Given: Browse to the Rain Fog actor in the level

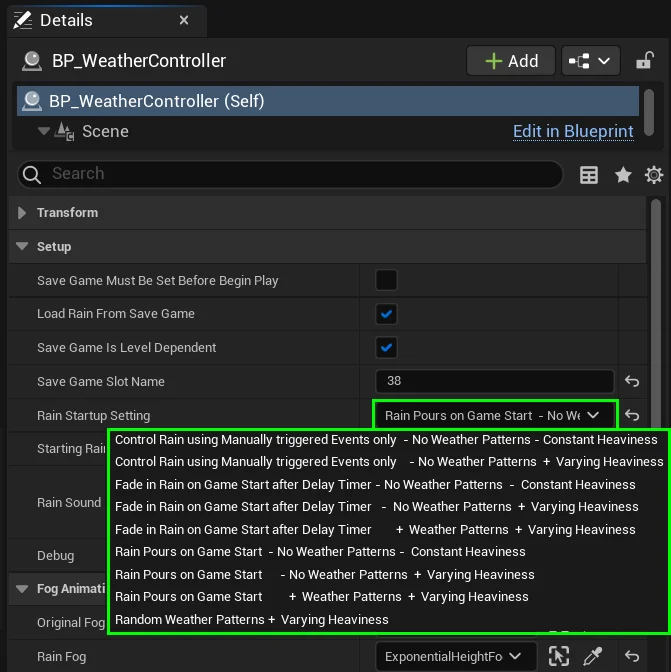Looking at the screenshot, I should pos(559,656).
